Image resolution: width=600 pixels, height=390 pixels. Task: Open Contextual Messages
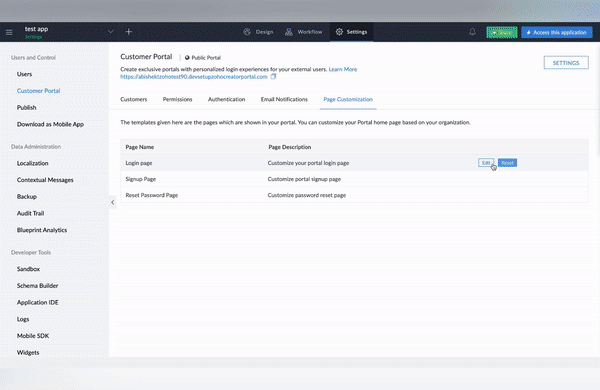pos(45,180)
